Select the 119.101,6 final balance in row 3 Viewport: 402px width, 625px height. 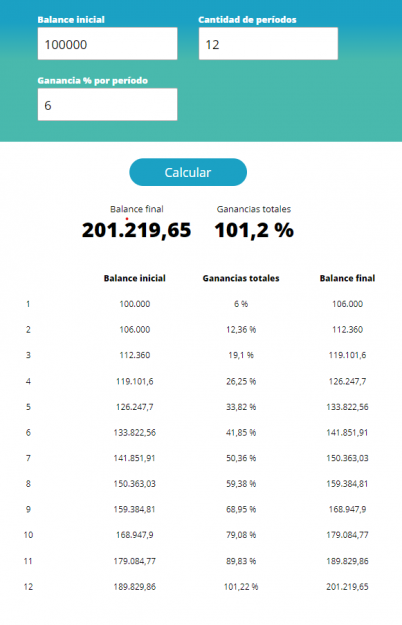pos(347,355)
